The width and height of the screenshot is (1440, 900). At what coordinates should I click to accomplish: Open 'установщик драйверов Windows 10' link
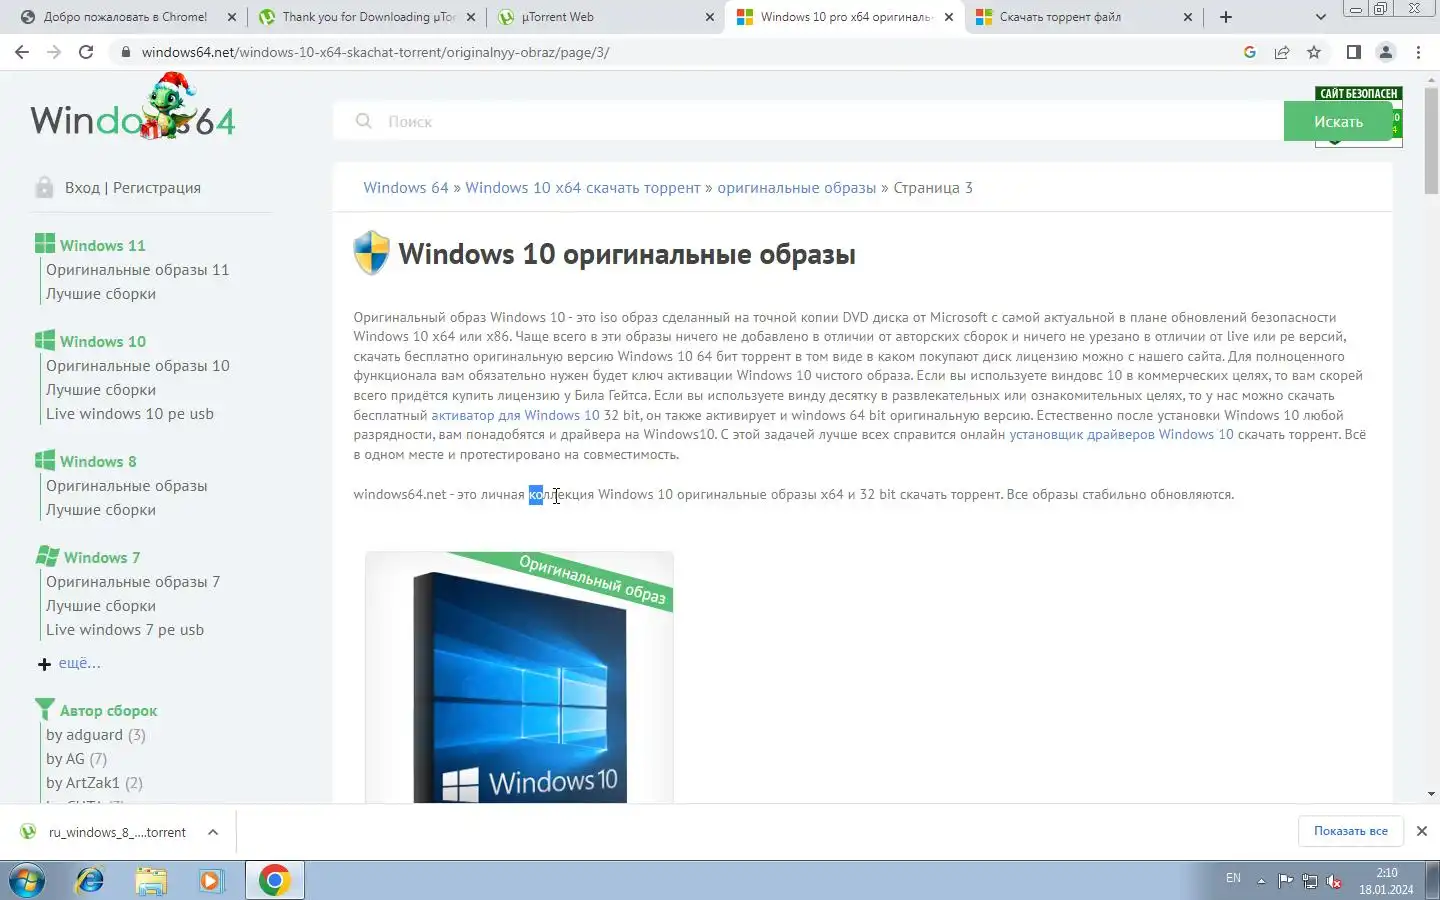click(1121, 435)
